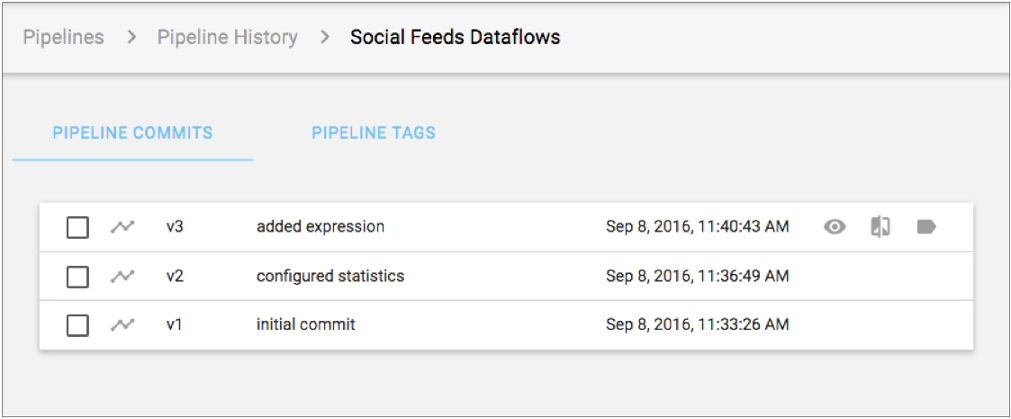Click the 11:36:49 AM timestamp
This screenshot has height=419, width=1011.
pos(697,276)
